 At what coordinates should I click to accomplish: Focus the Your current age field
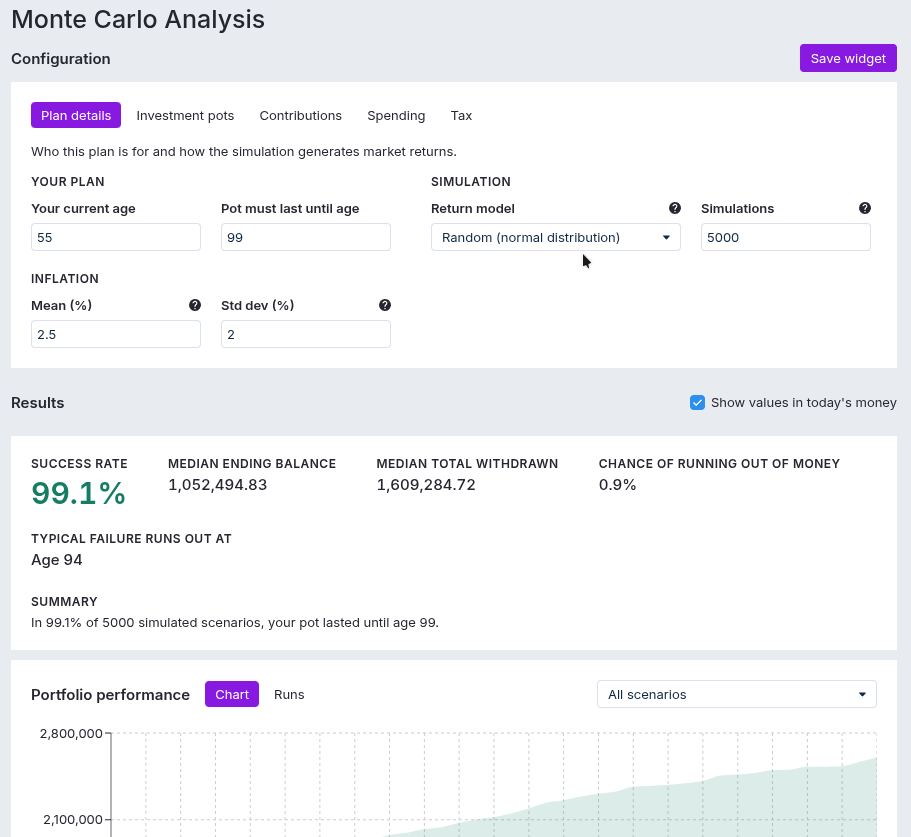[x=116, y=237]
